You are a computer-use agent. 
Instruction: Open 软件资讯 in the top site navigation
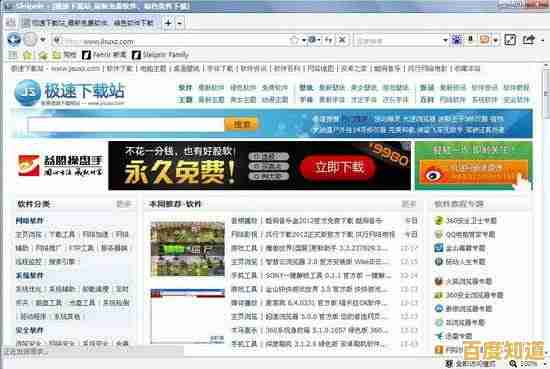pos(253,68)
